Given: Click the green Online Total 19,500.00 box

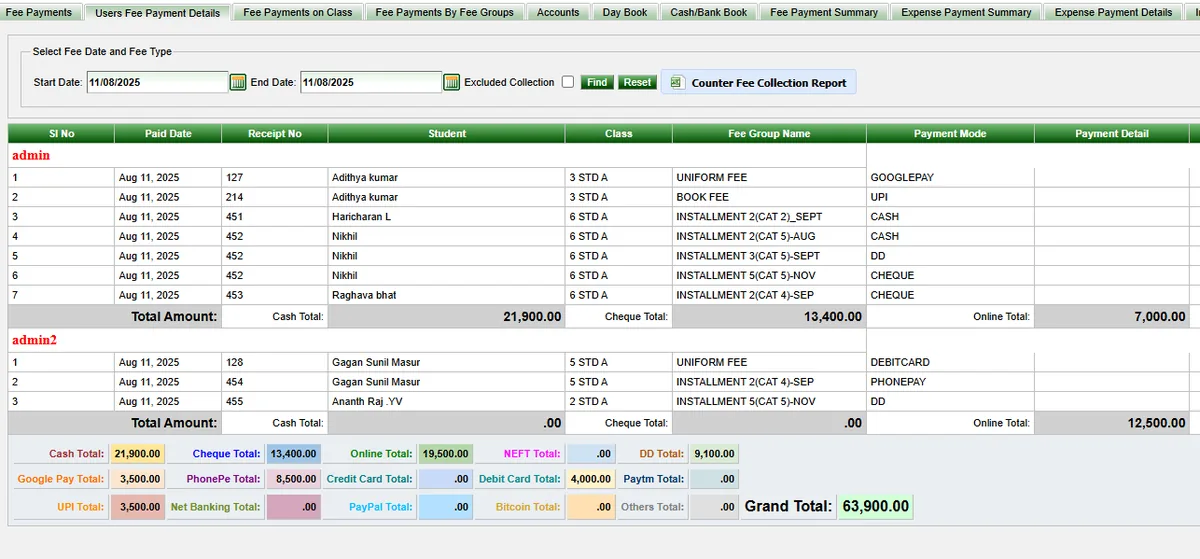Looking at the screenshot, I should point(445,454).
